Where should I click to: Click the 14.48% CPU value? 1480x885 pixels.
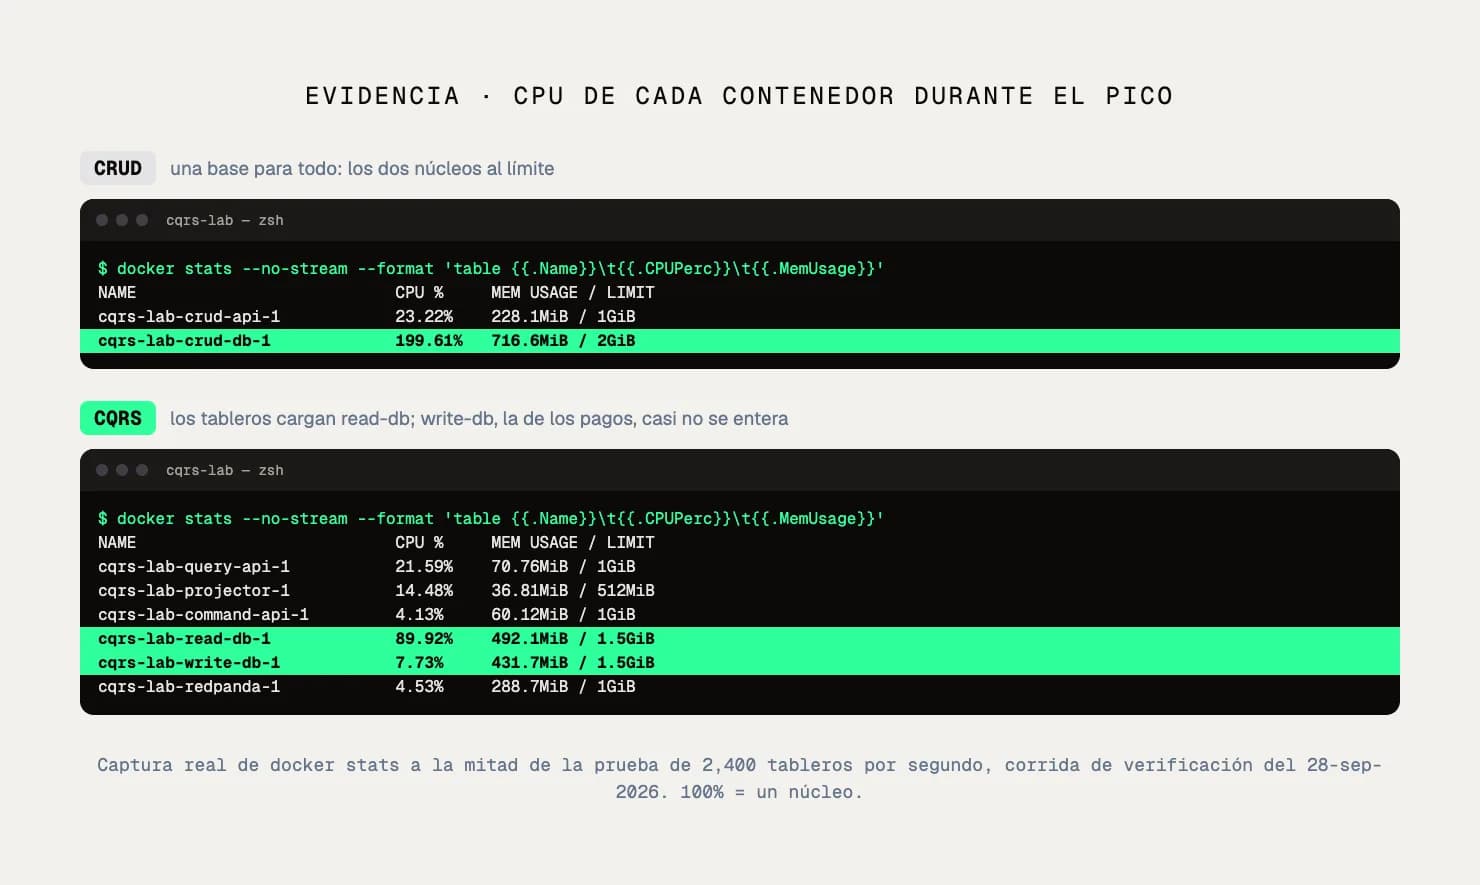(424, 590)
